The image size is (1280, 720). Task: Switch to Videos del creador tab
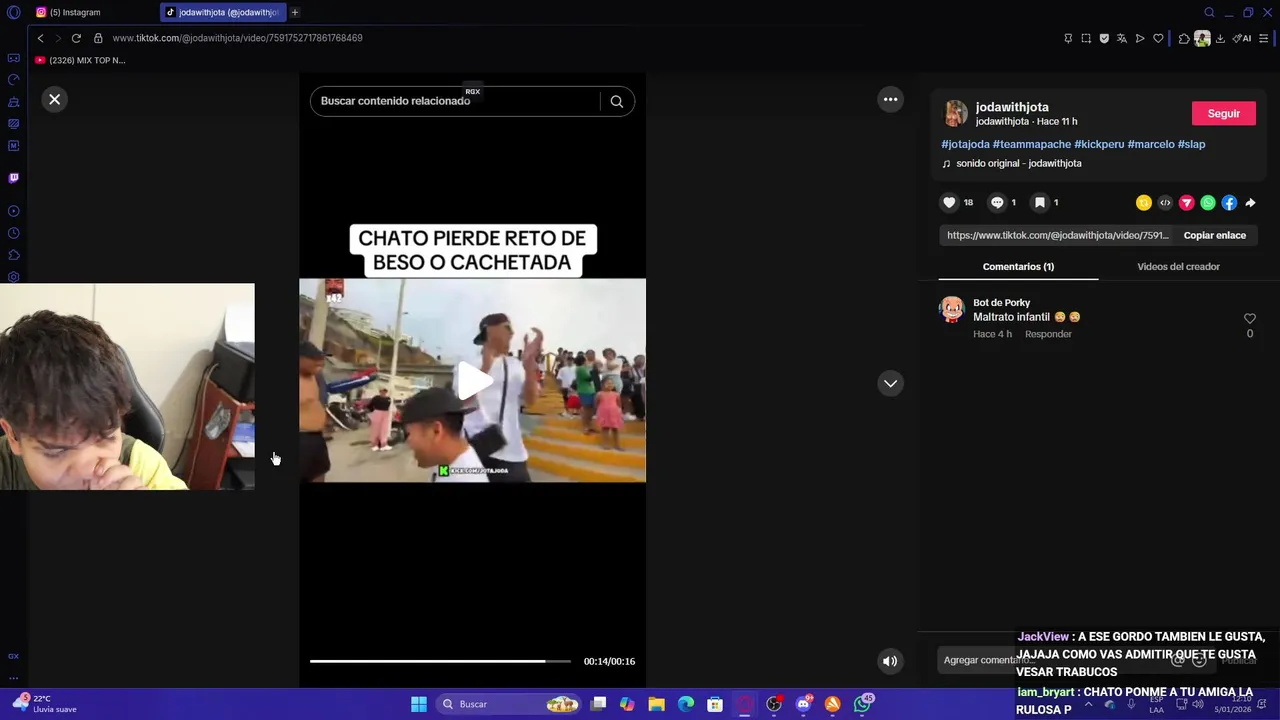[1178, 267]
